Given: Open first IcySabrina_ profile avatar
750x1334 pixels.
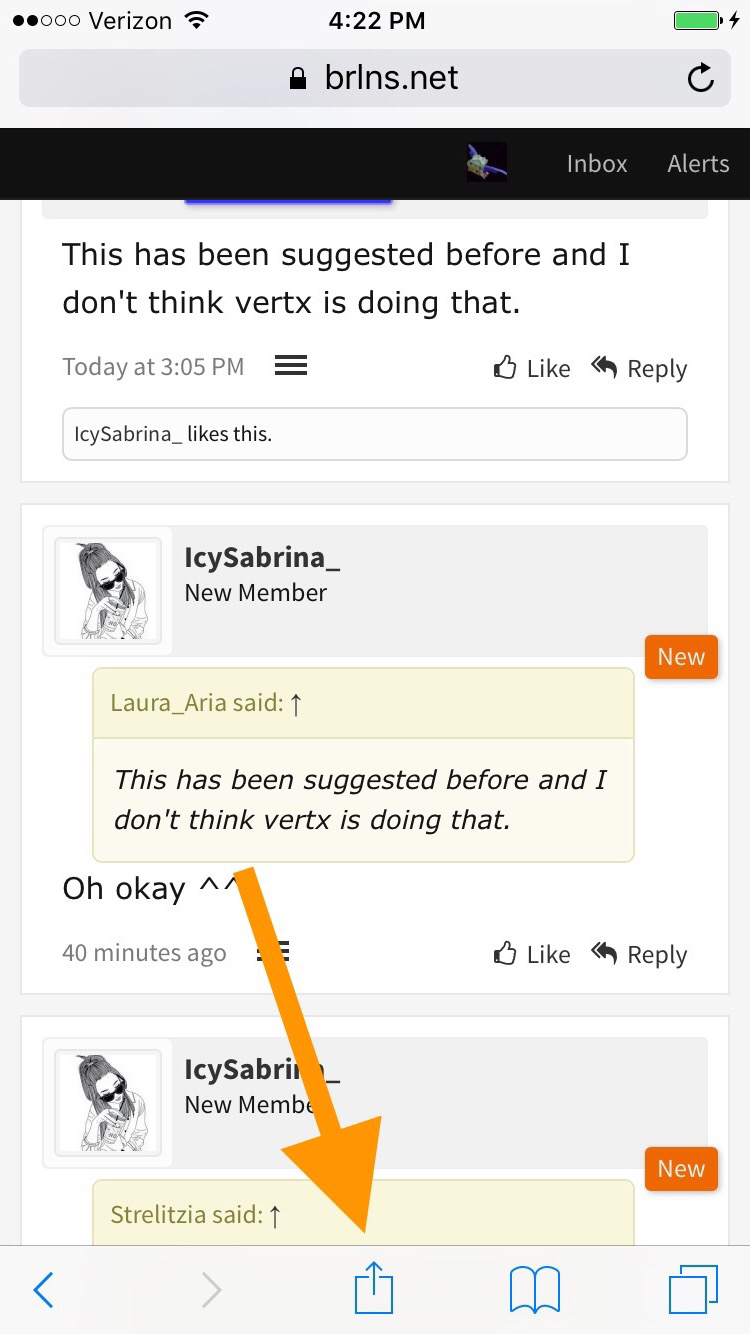Looking at the screenshot, I should (x=107, y=590).
